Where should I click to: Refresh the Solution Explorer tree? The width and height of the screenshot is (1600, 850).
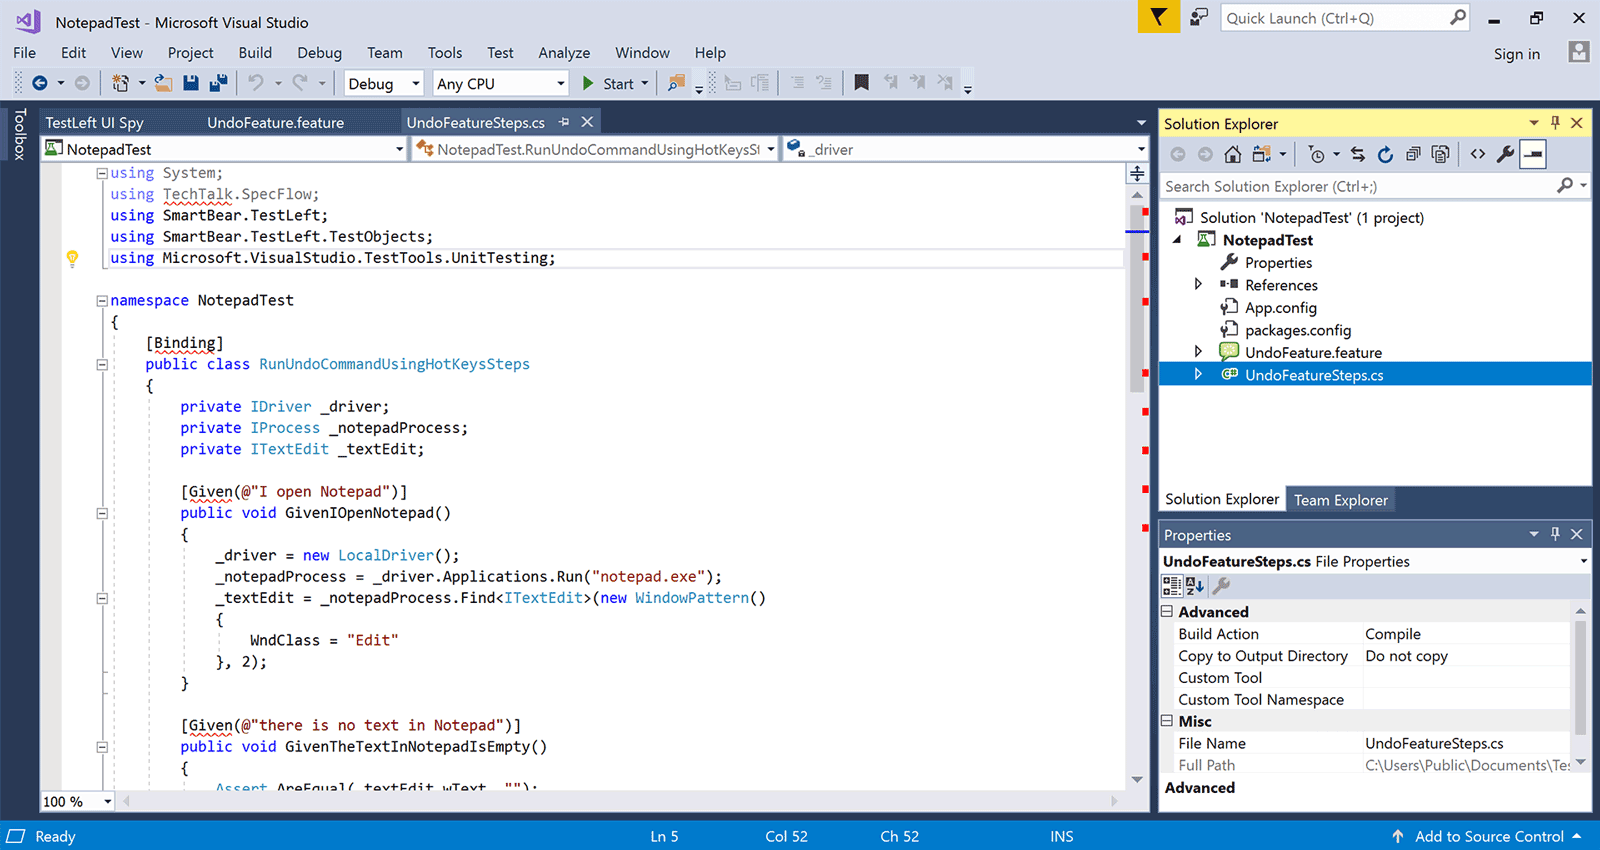tap(1385, 154)
